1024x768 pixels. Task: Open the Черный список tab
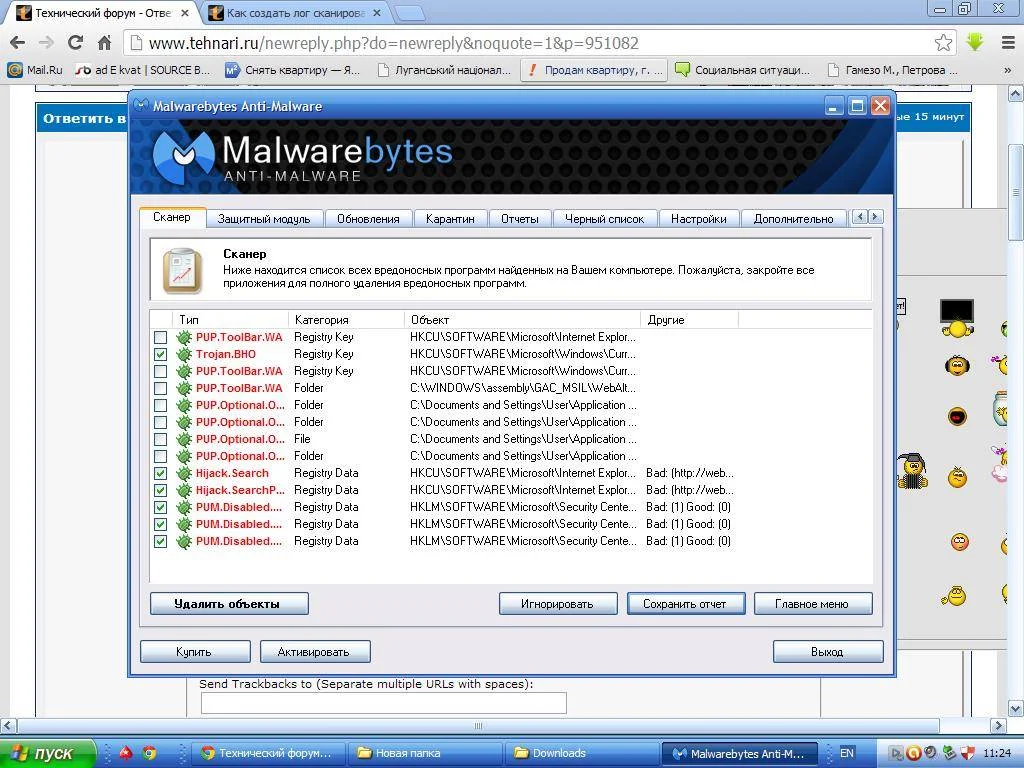(x=604, y=219)
